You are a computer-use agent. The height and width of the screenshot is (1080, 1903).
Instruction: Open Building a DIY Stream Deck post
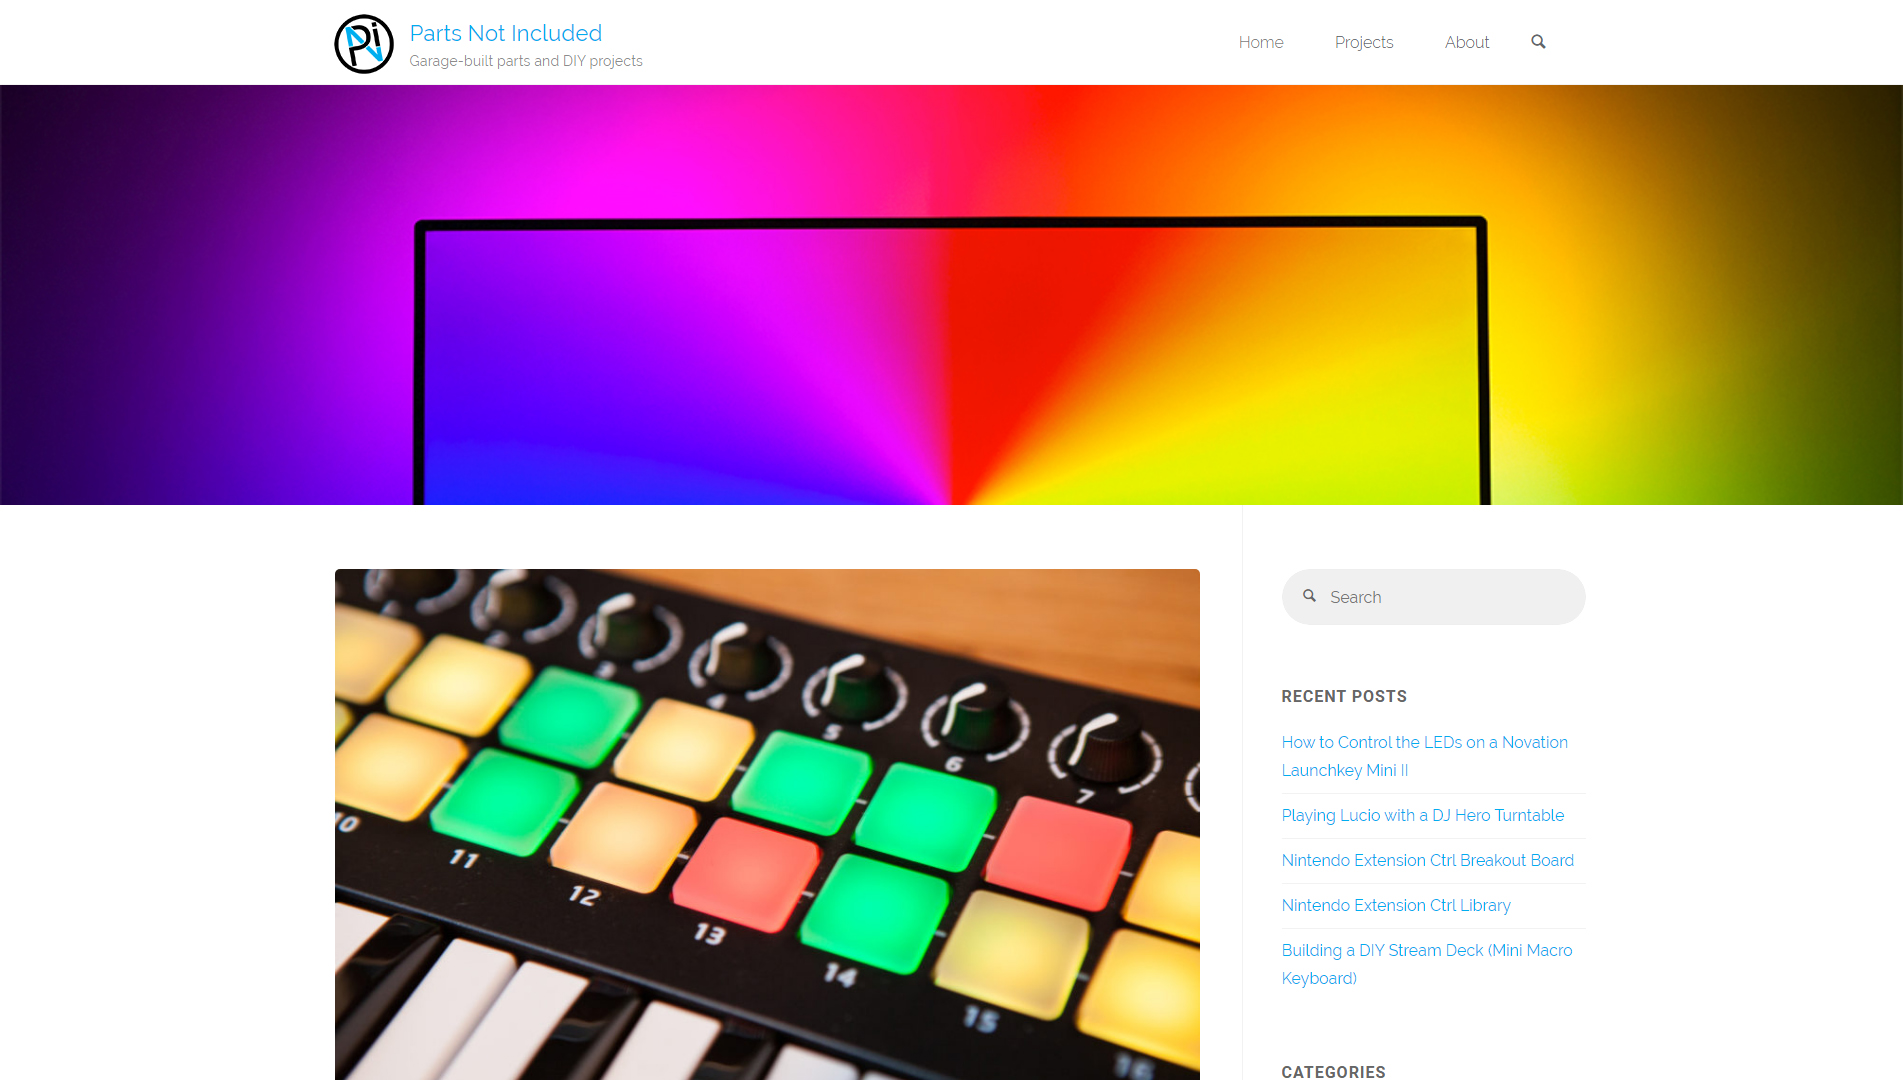(x=1426, y=964)
